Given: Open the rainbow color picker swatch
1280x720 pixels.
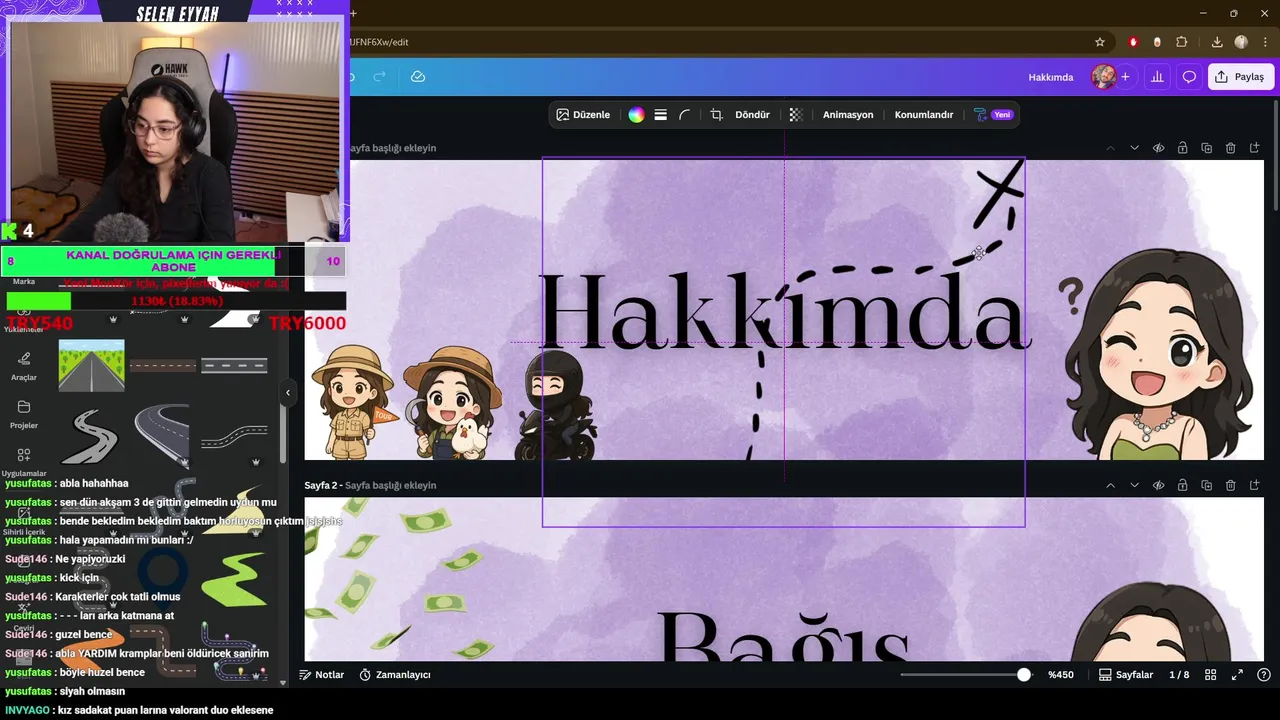Looking at the screenshot, I should [x=636, y=115].
